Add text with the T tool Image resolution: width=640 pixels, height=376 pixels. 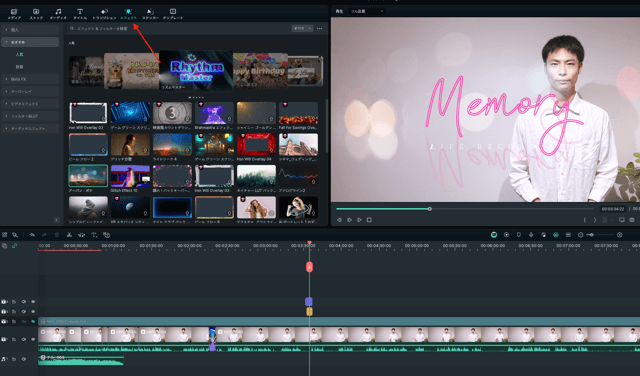pyautogui.click(x=94, y=235)
